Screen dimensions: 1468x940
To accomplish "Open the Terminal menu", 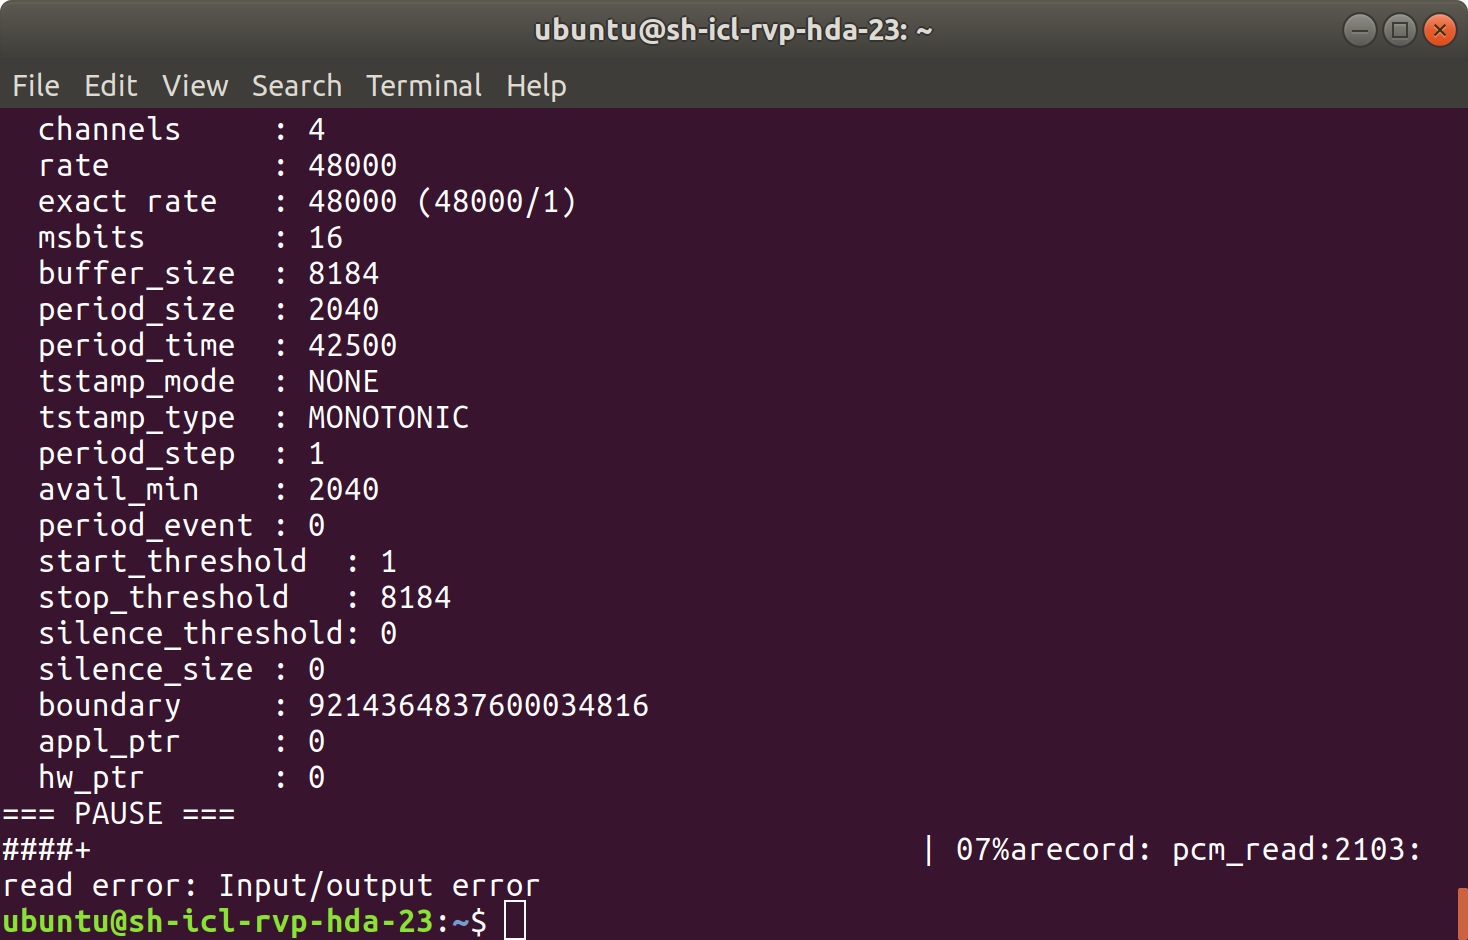I will [424, 86].
